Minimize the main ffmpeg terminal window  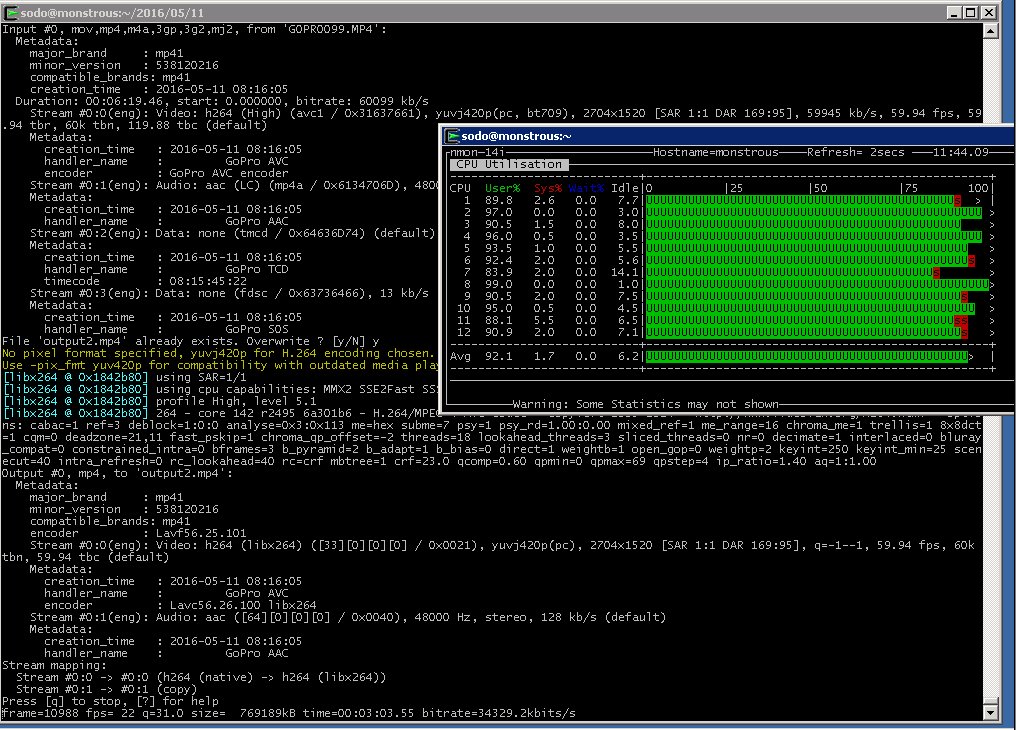coord(954,12)
